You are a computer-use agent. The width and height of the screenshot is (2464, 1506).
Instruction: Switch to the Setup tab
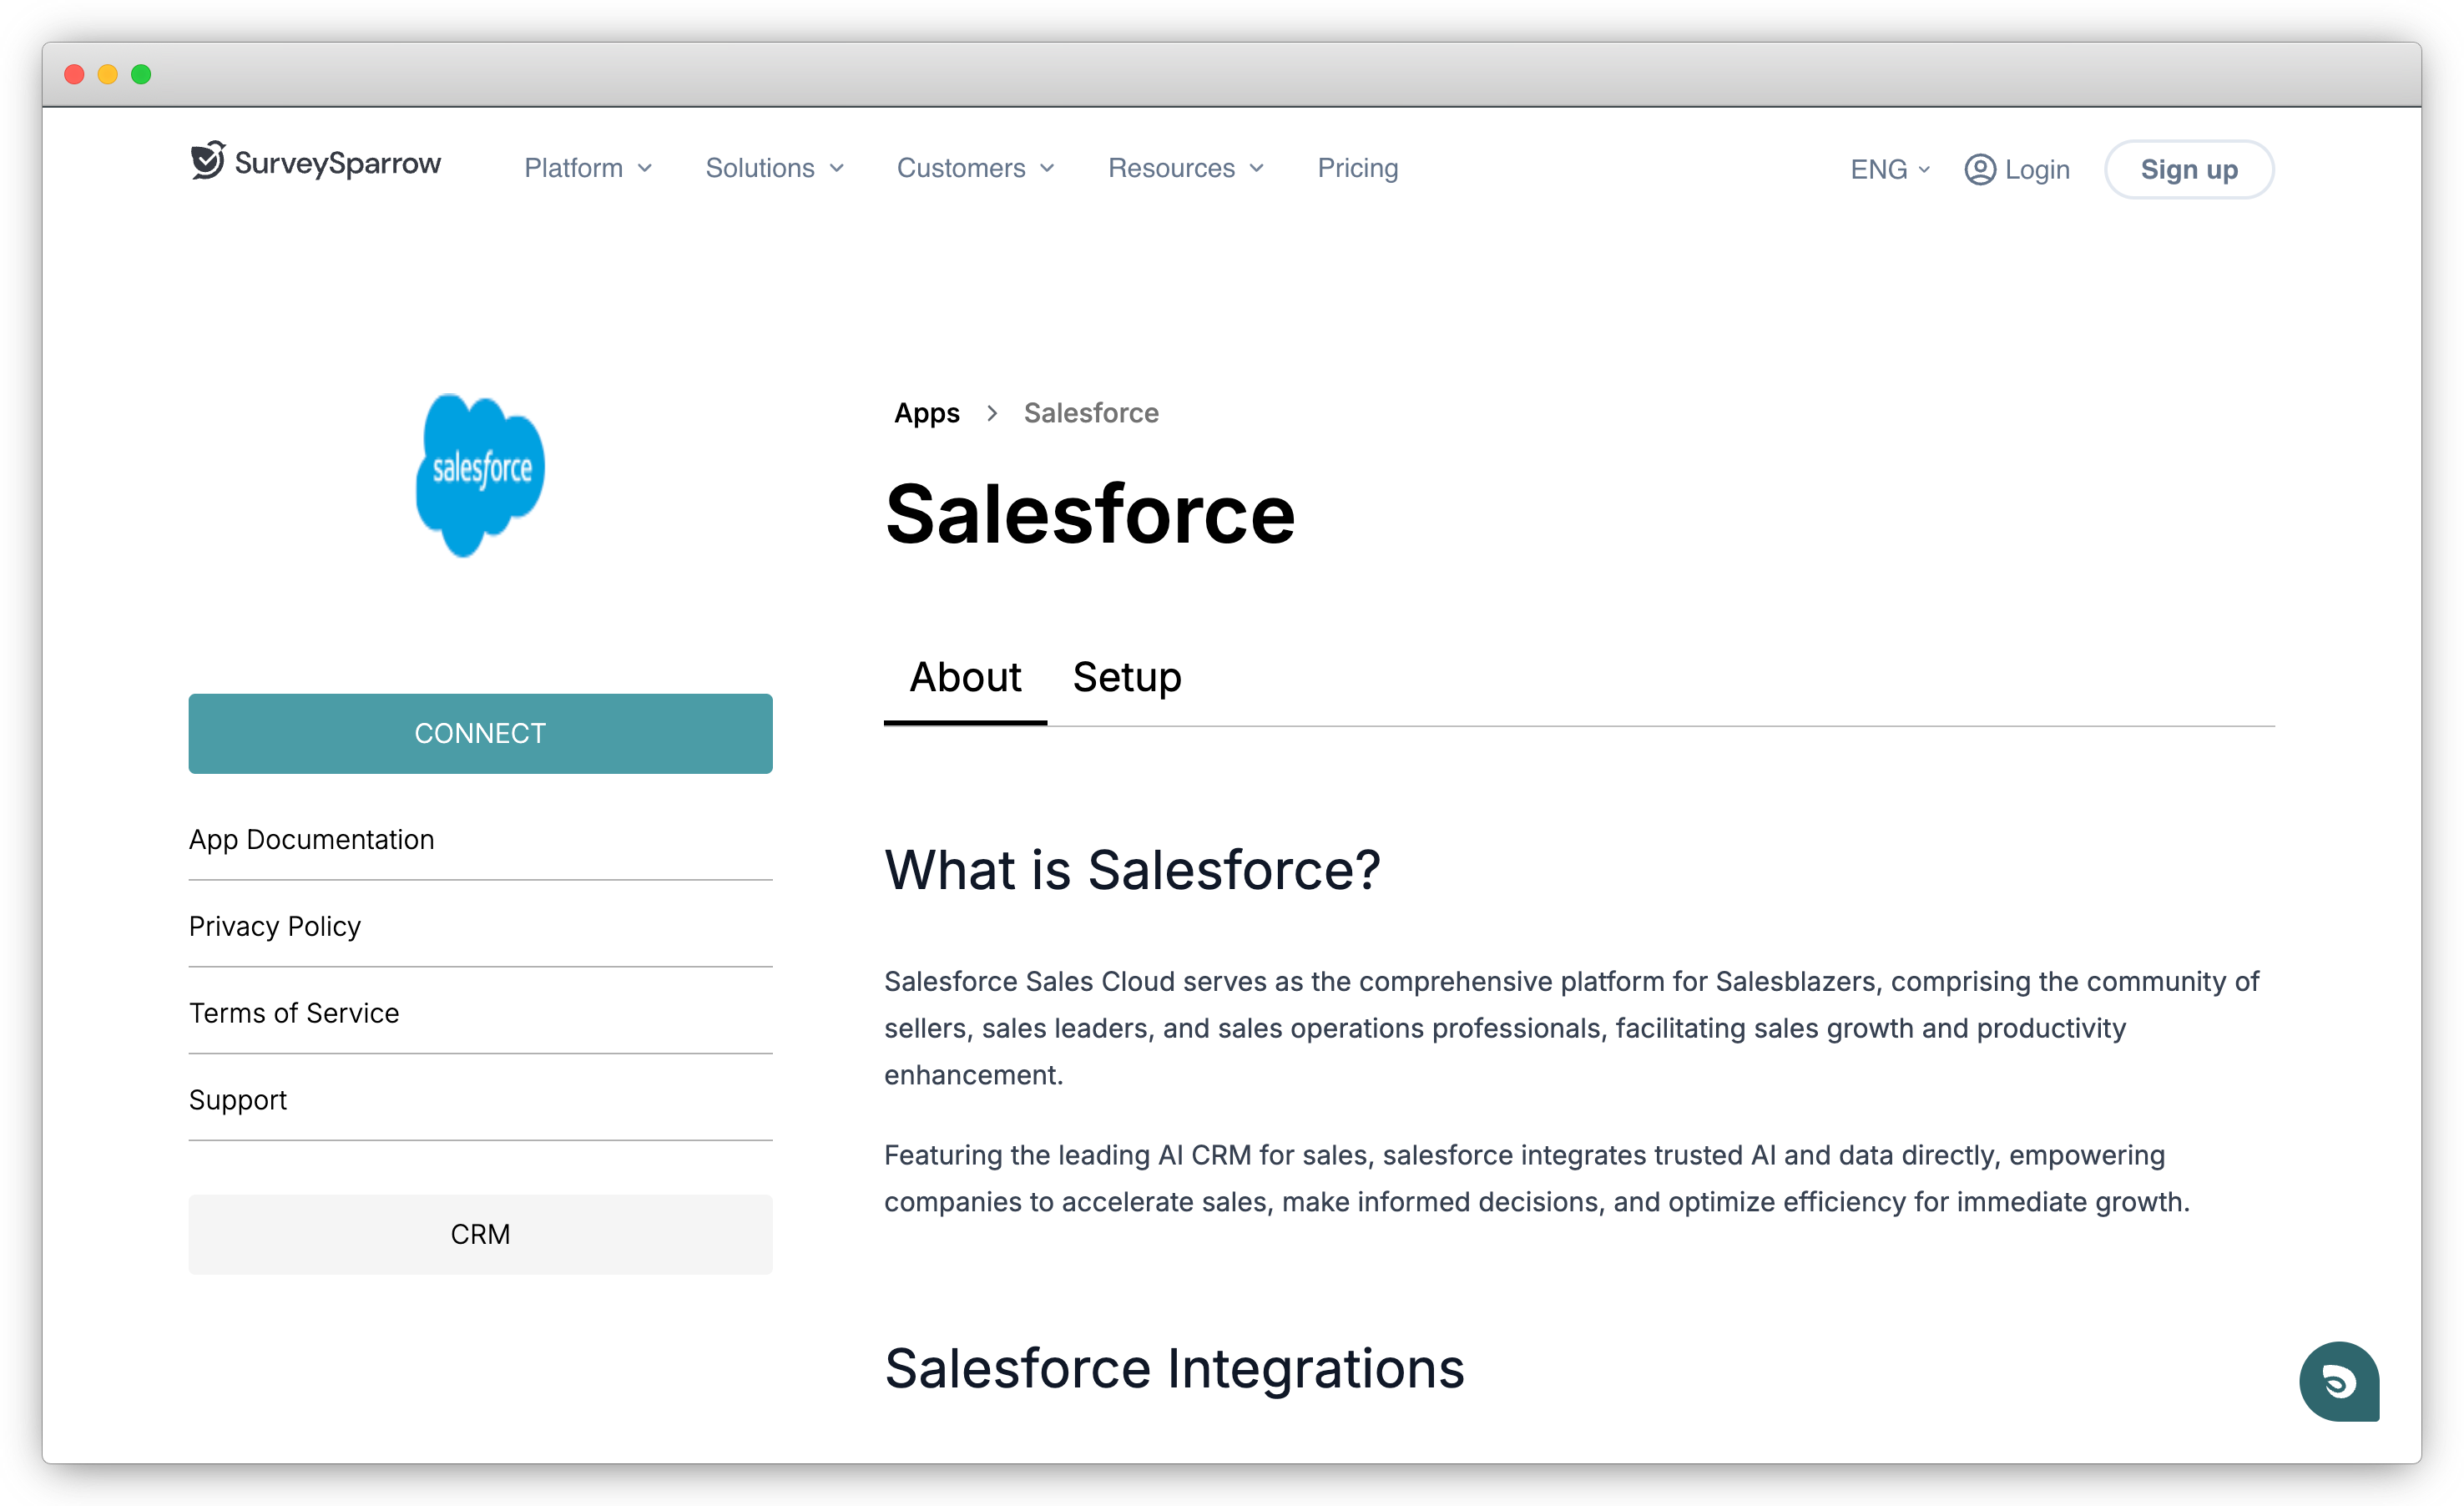pyautogui.click(x=1127, y=677)
